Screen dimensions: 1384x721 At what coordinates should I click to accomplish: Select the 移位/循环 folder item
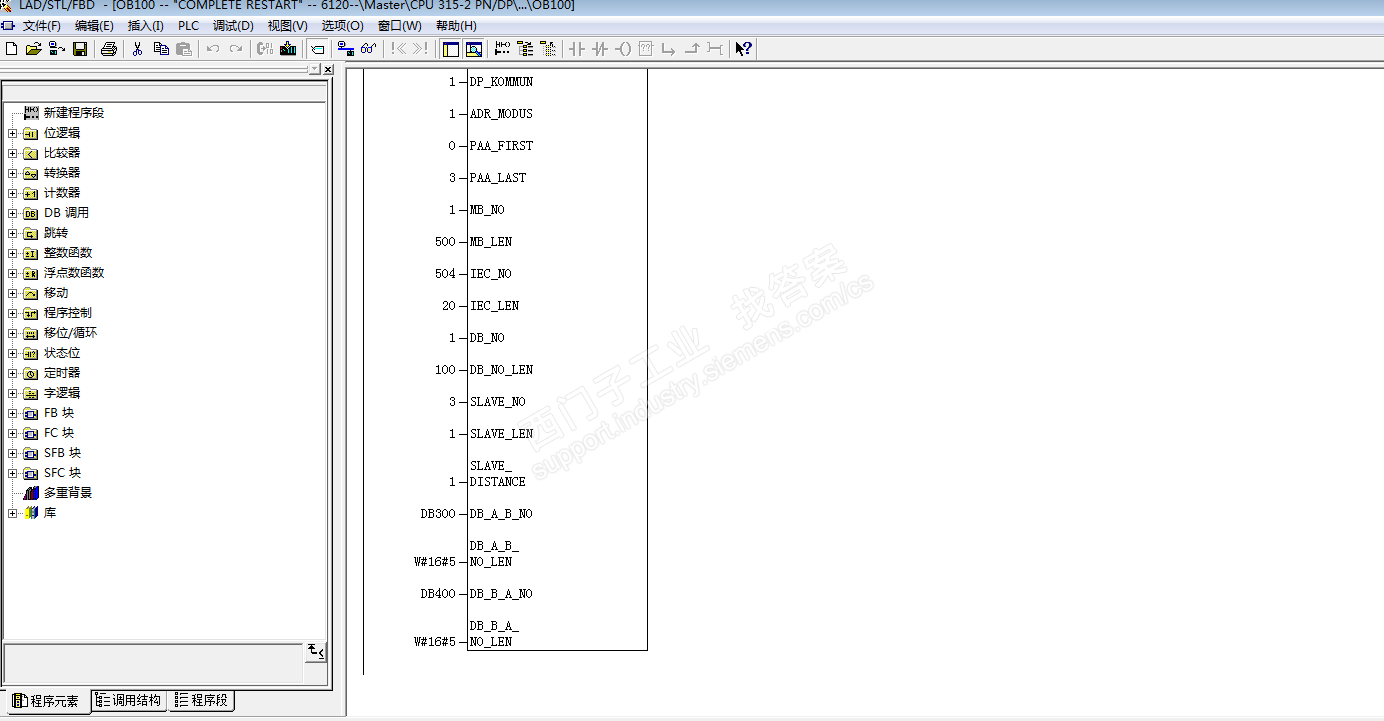click(70, 333)
